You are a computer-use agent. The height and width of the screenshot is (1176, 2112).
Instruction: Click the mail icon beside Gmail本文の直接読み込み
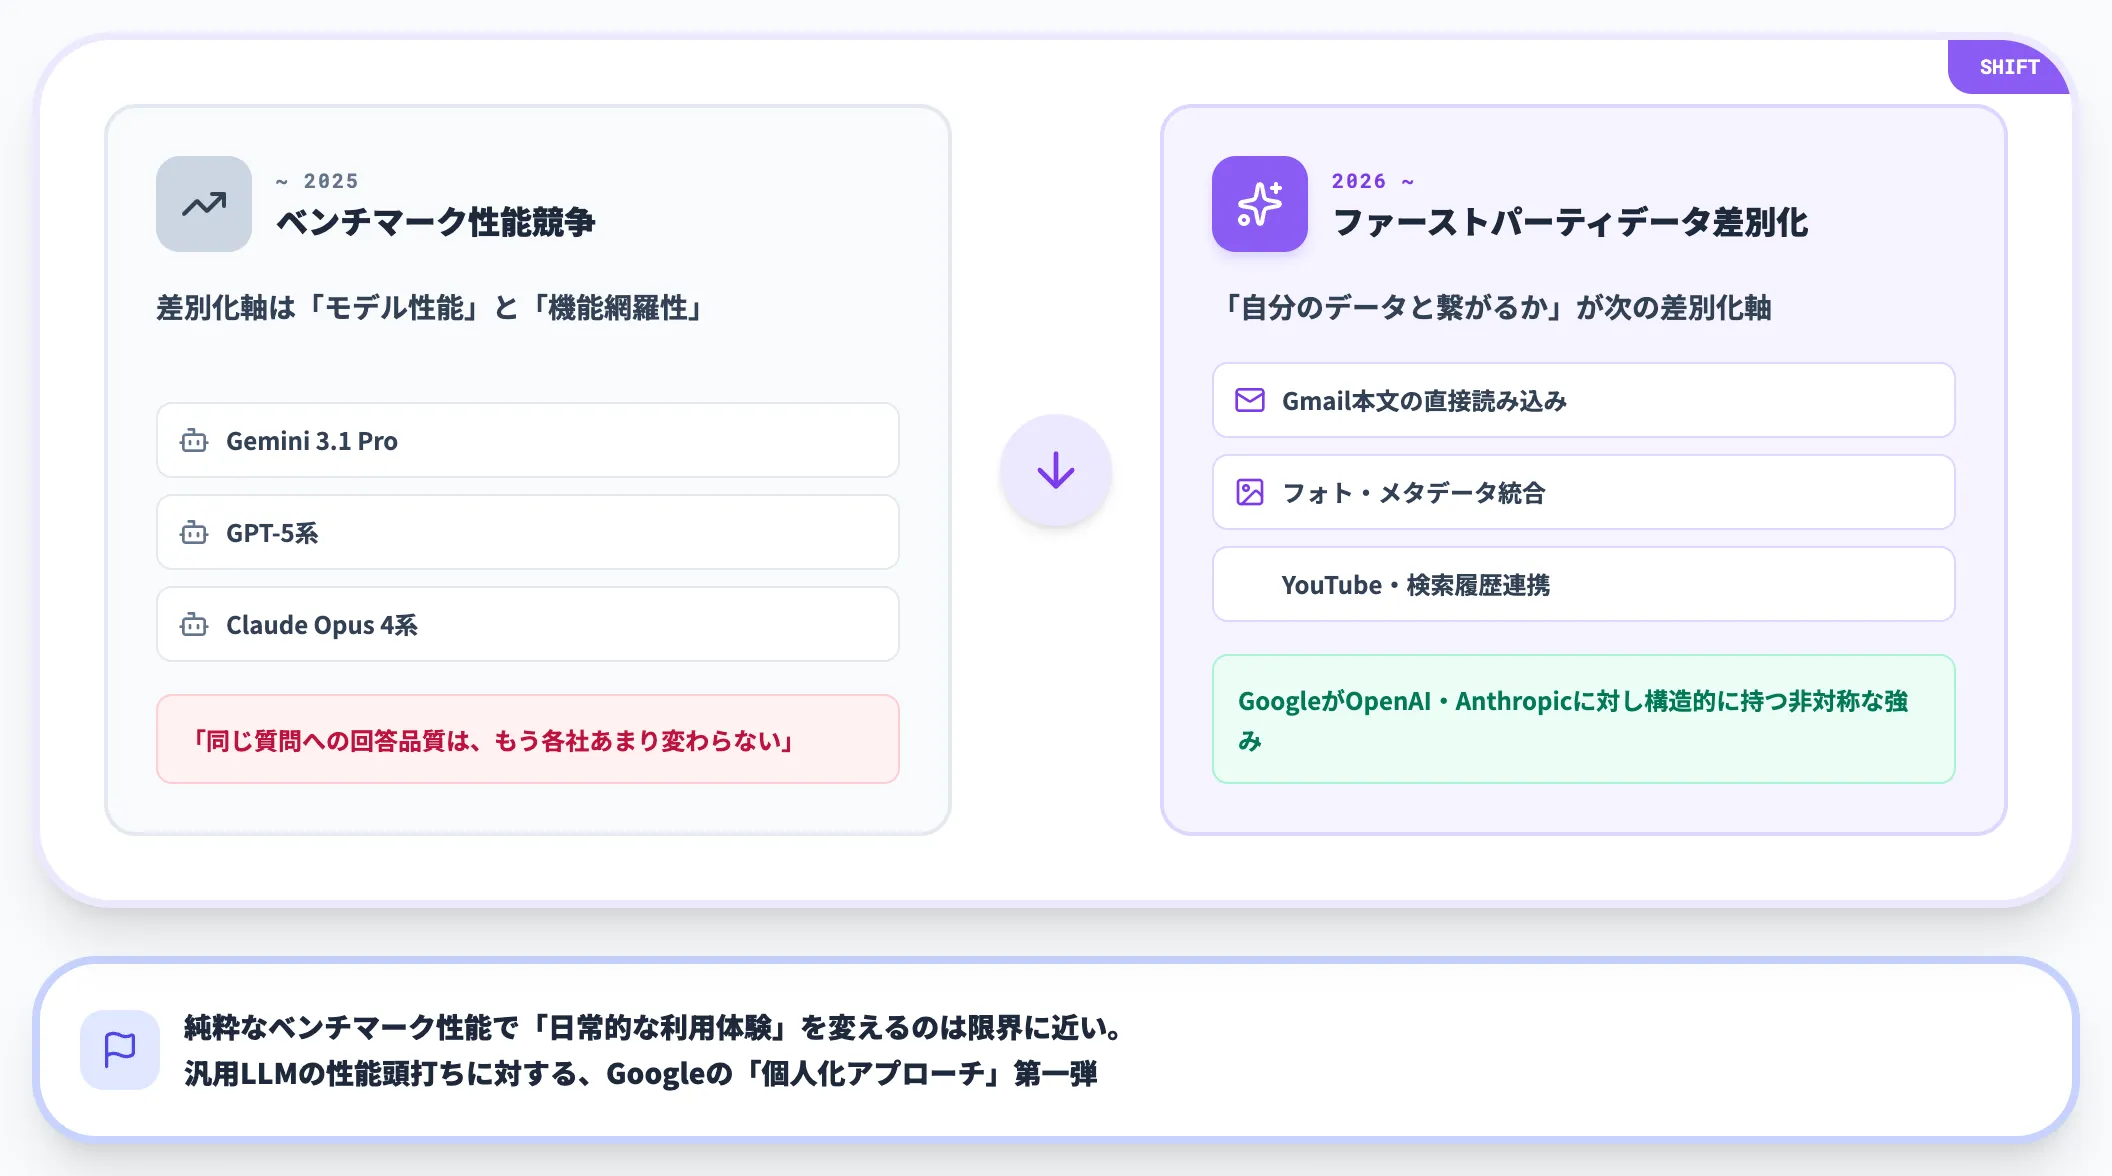(1250, 400)
